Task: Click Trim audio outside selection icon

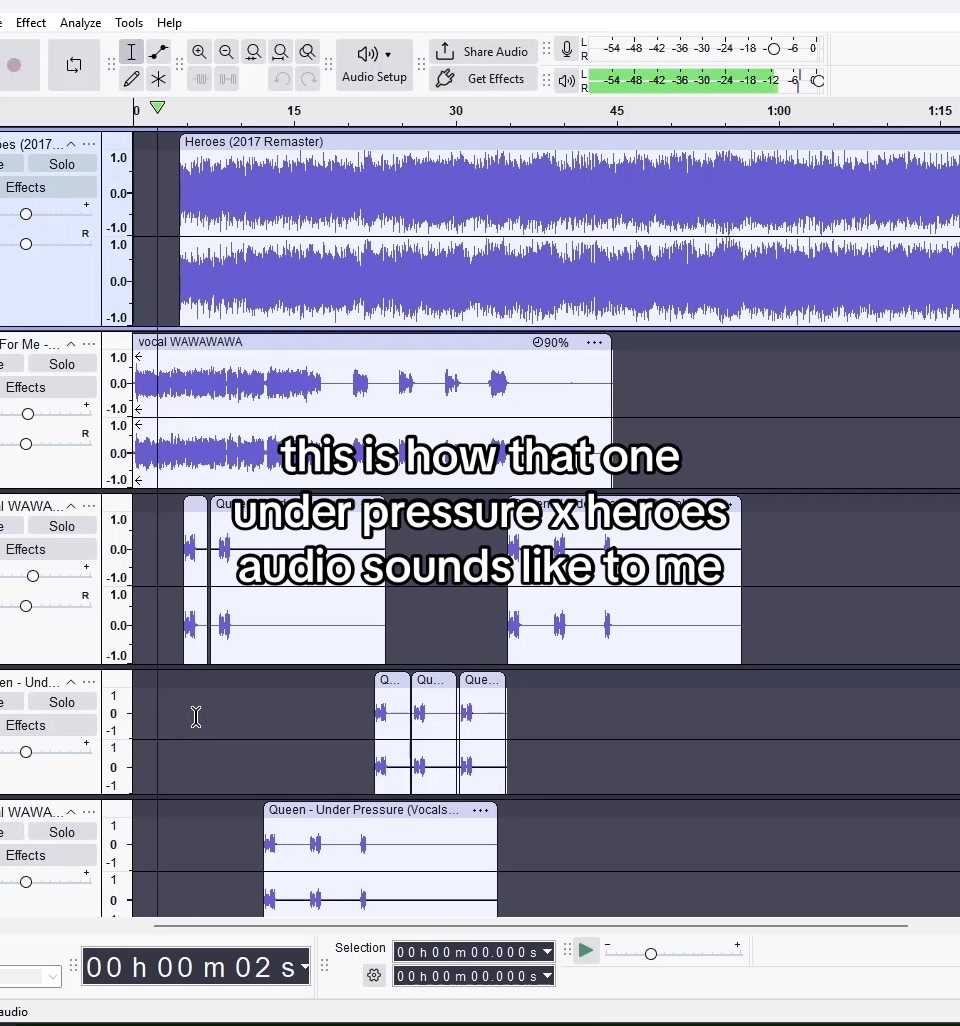Action: point(200,79)
